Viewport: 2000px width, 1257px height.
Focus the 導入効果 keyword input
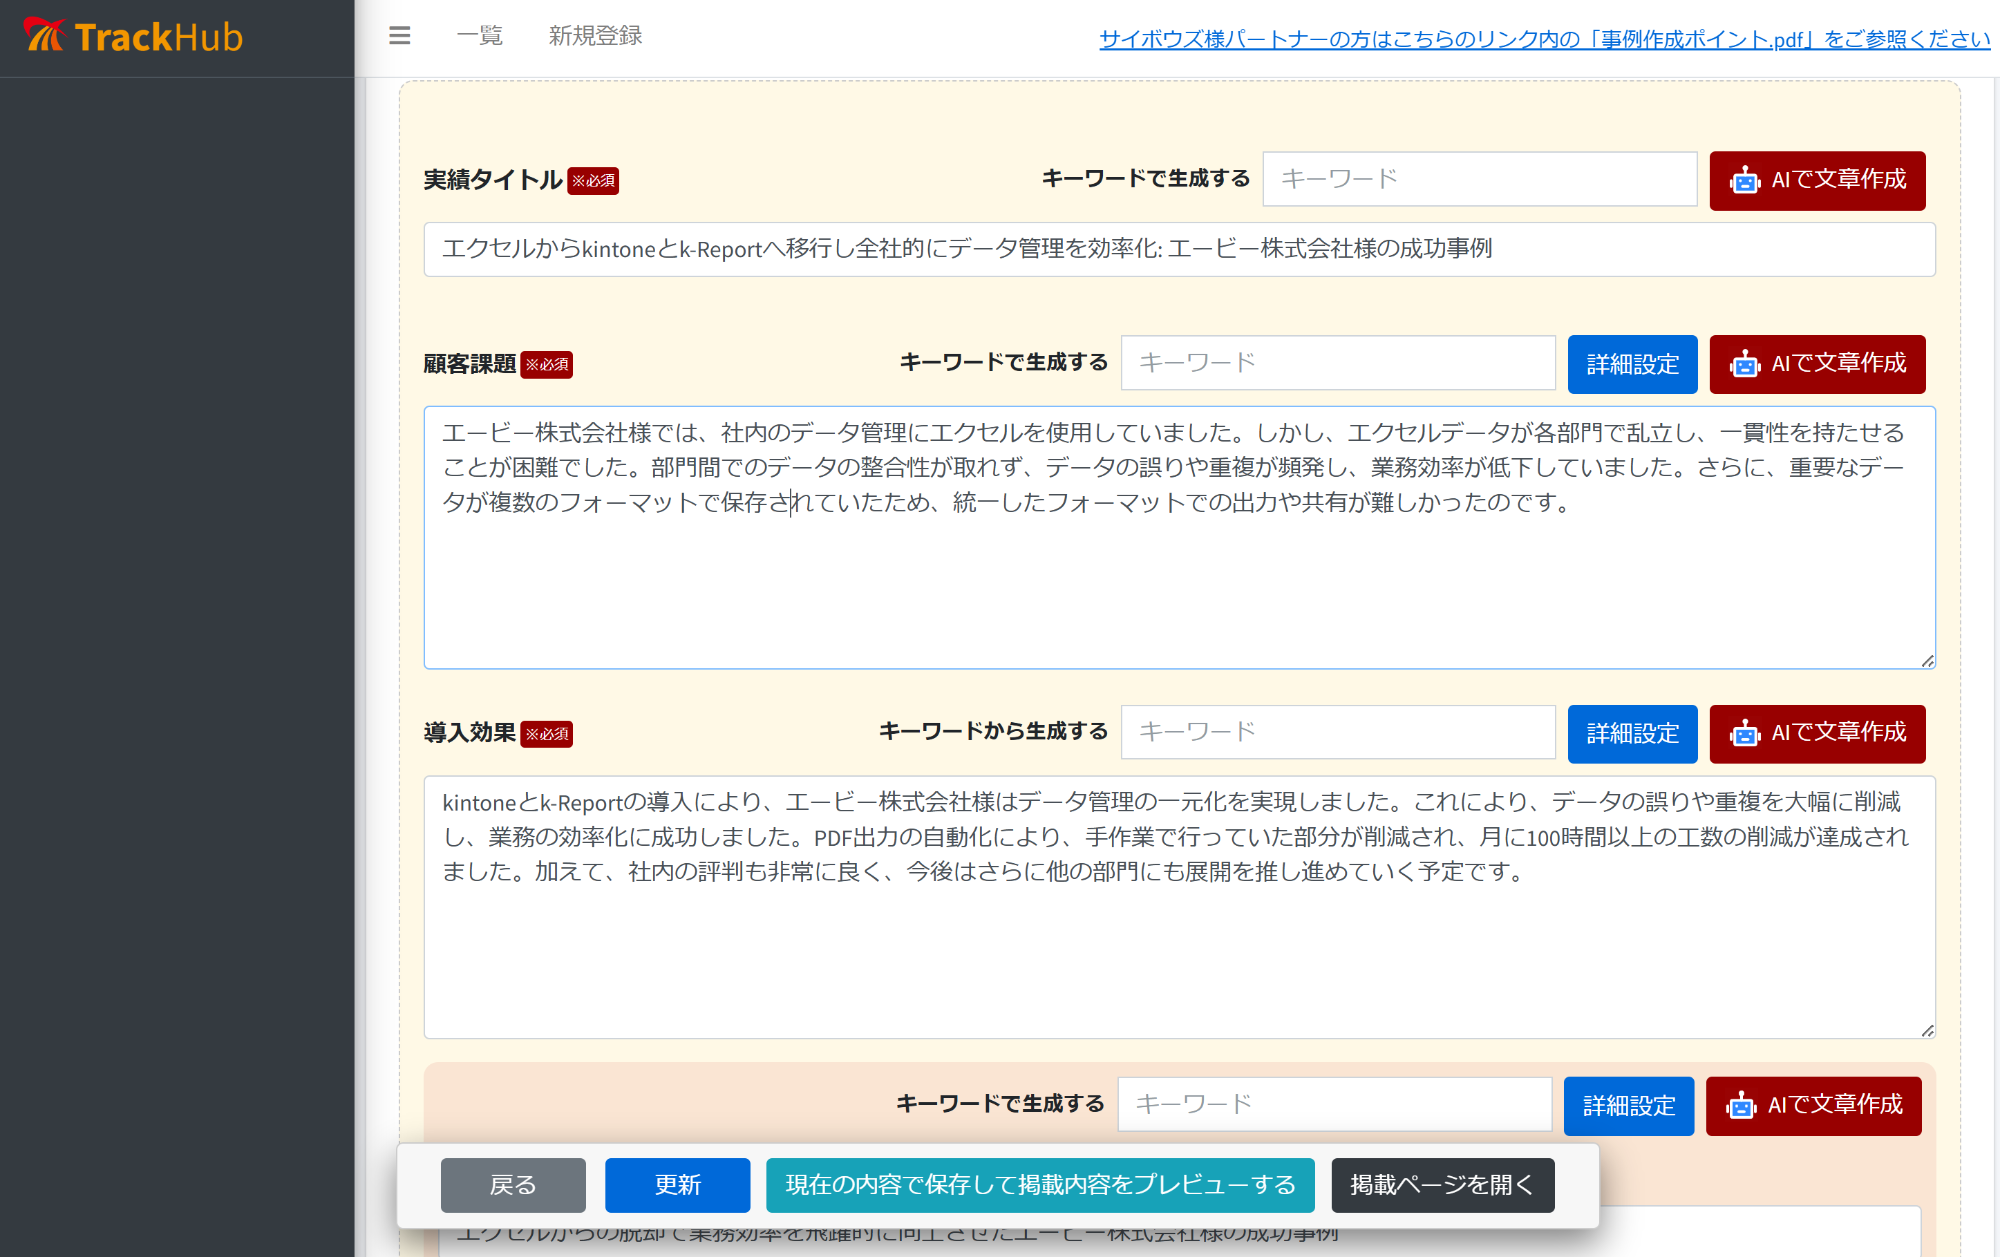tap(1337, 732)
